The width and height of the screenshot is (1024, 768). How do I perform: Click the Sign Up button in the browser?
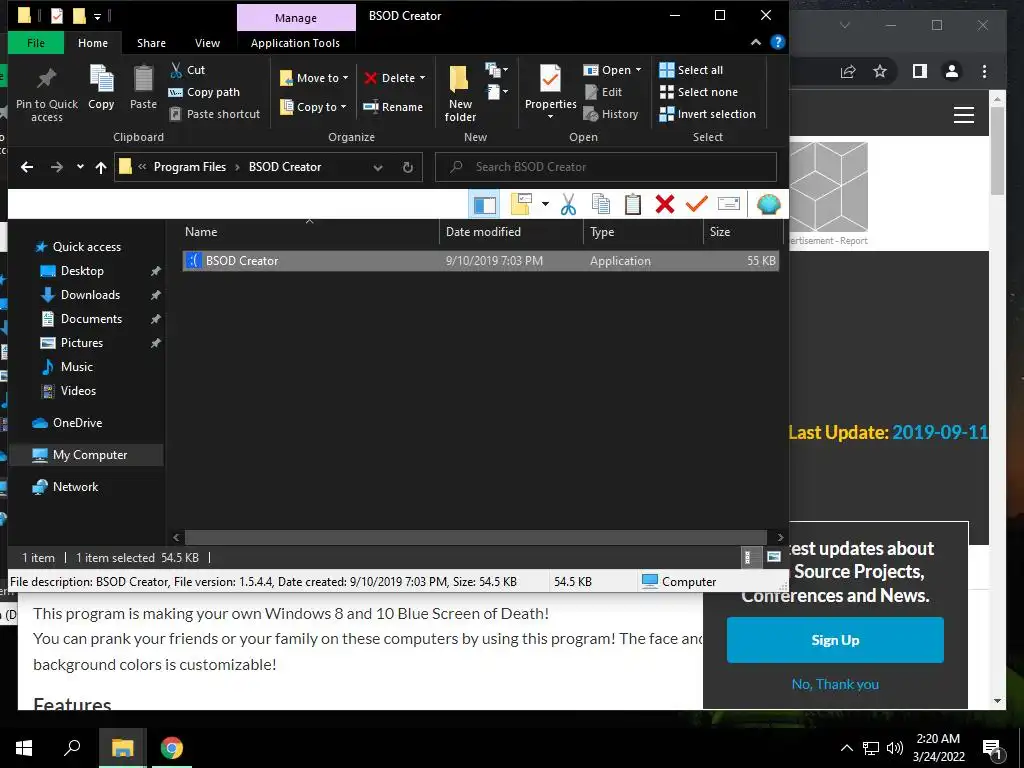(x=835, y=640)
